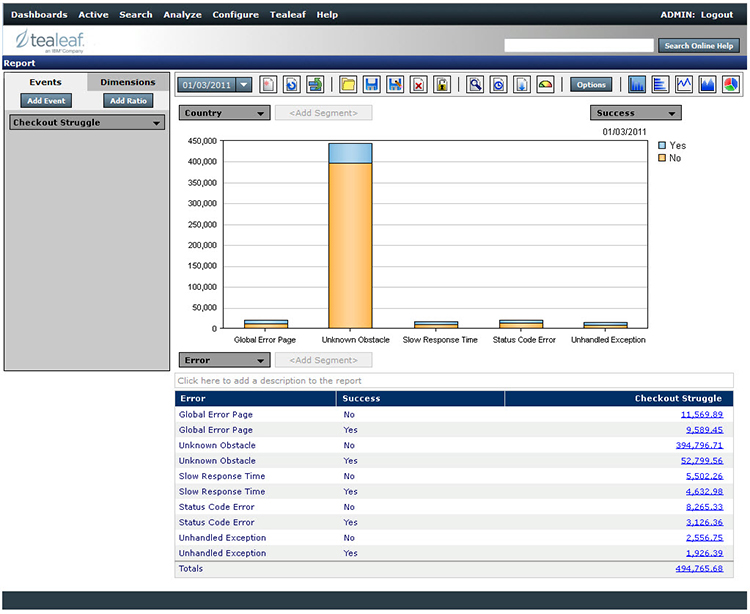
Task: Open the 394,796.71 Unknown Obstacle value link
Action: (x=699, y=445)
